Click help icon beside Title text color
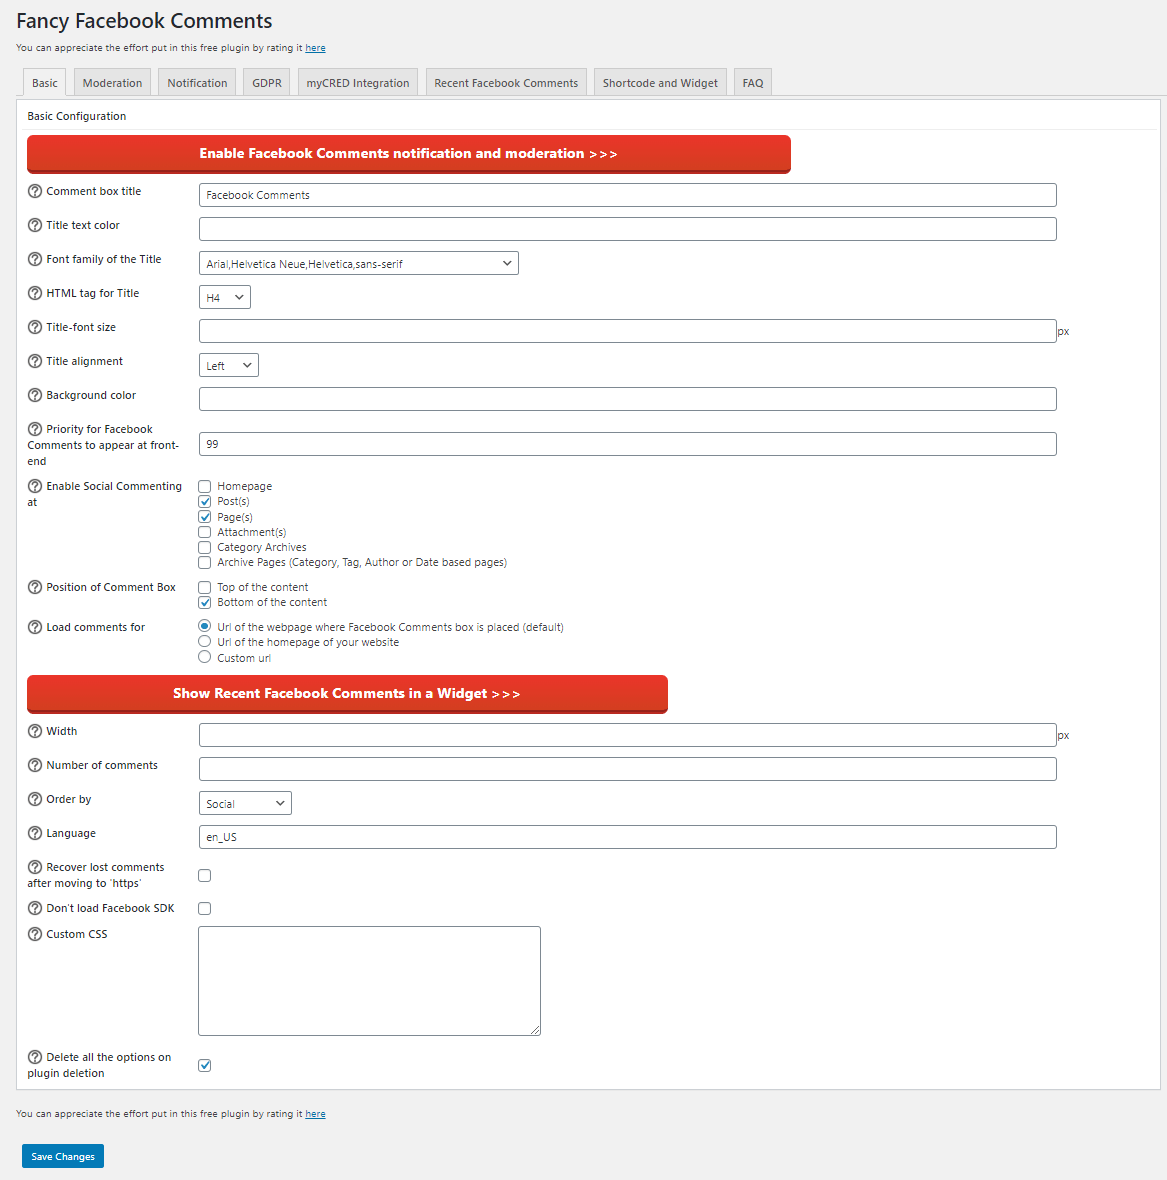 pyautogui.click(x=35, y=225)
